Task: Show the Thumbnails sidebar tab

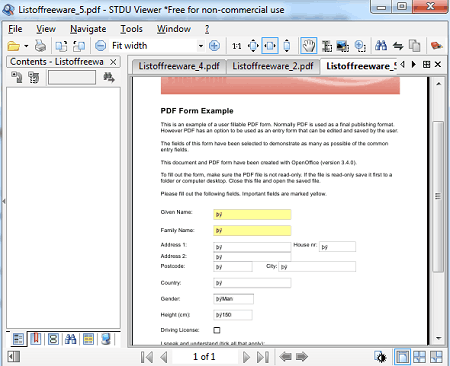Action: coord(53,339)
